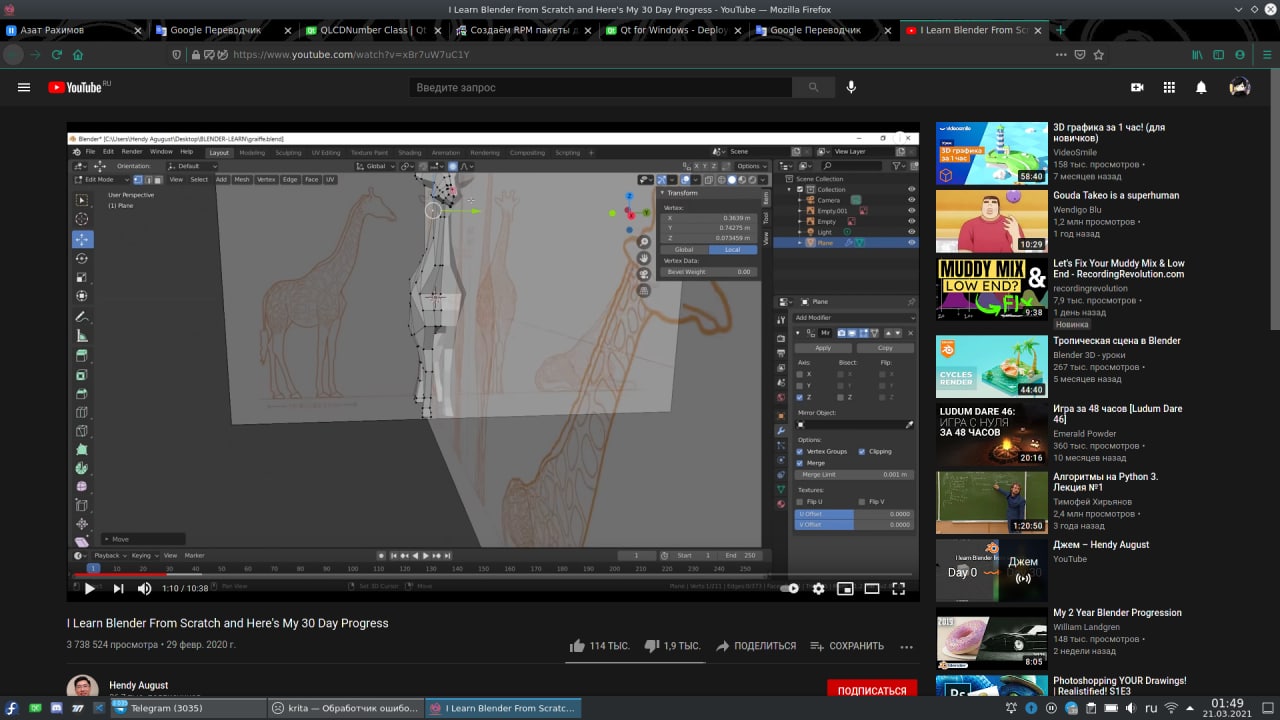Close the I Learn Blender tab
Viewport: 1280px width, 720px height.
[x=1037, y=30]
